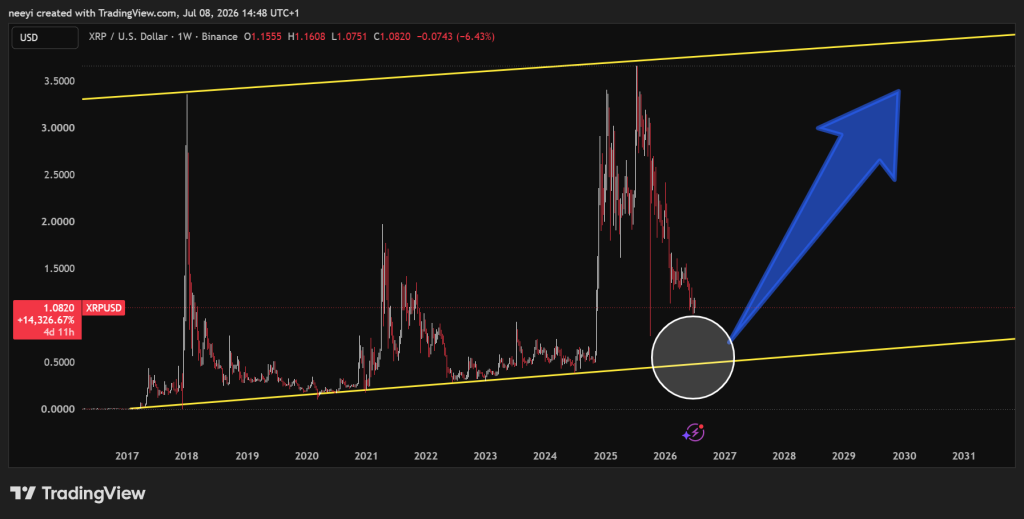Click the 2018 time axis label
The height and width of the screenshot is (519, 1024).
click(x=187, y=456)
